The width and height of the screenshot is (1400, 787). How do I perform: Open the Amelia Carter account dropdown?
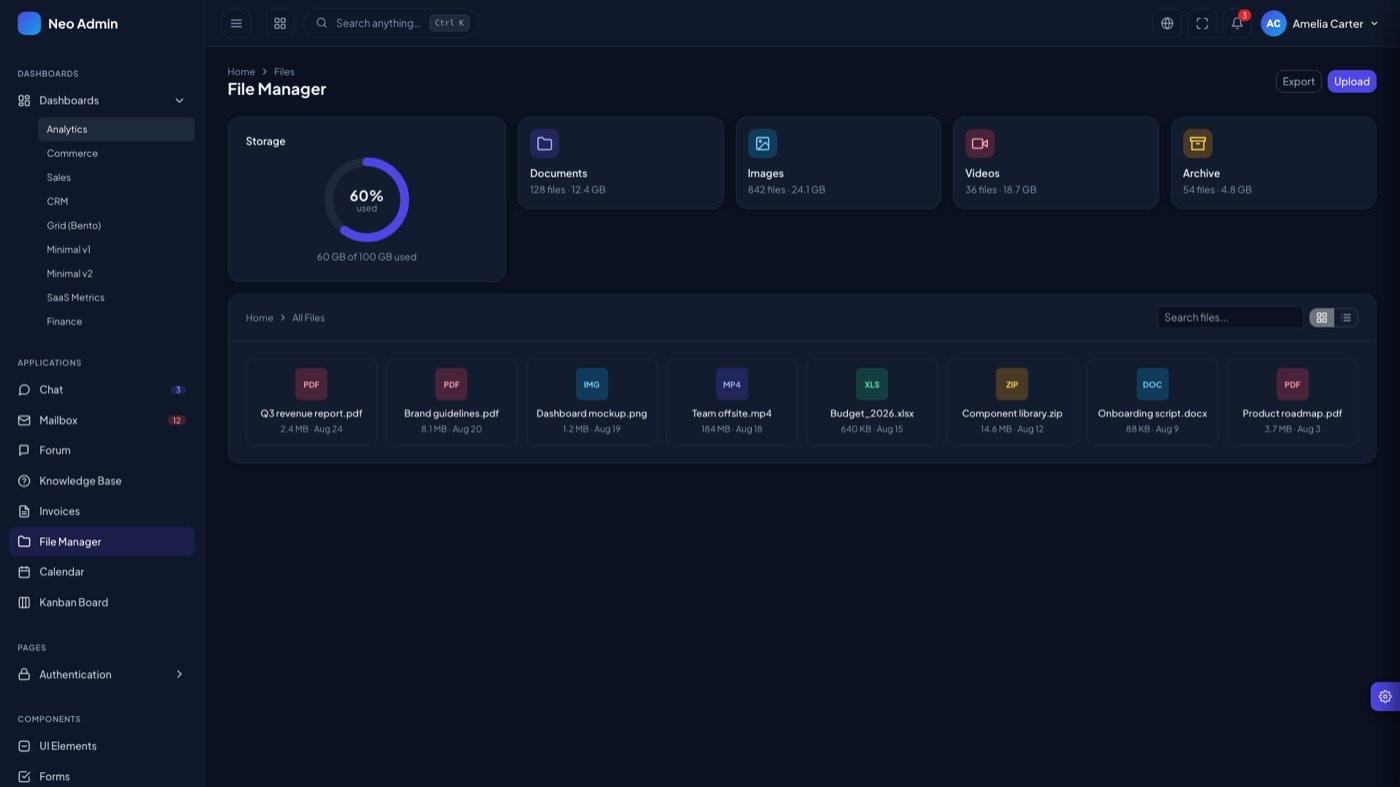pos(1320,23)
